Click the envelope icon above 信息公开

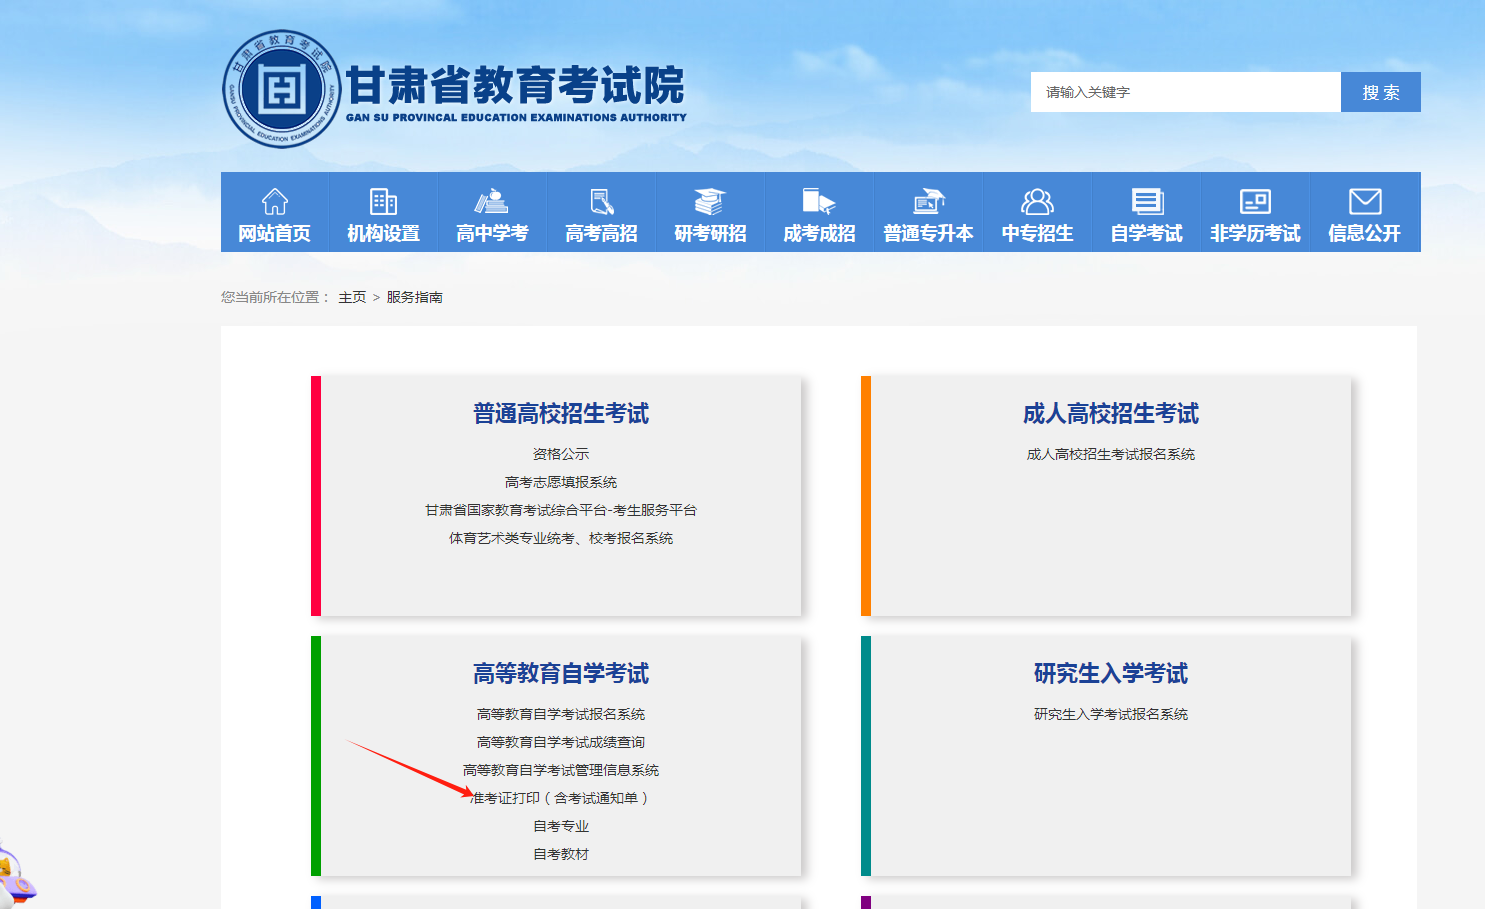[x=1365, y=201]
